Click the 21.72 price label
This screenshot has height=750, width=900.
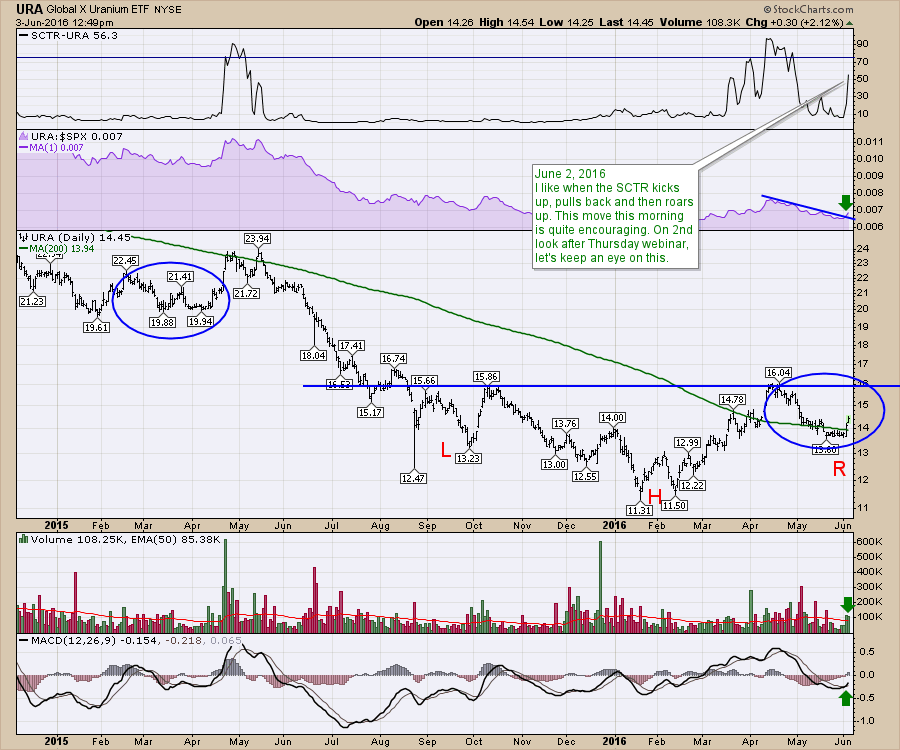pos(246,293)
